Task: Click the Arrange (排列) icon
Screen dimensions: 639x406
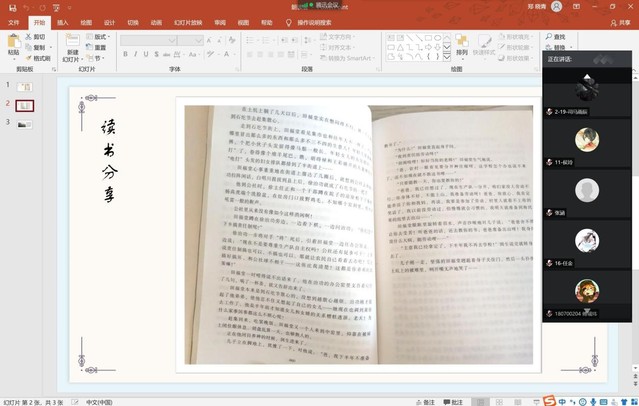Action: (461, 42)
